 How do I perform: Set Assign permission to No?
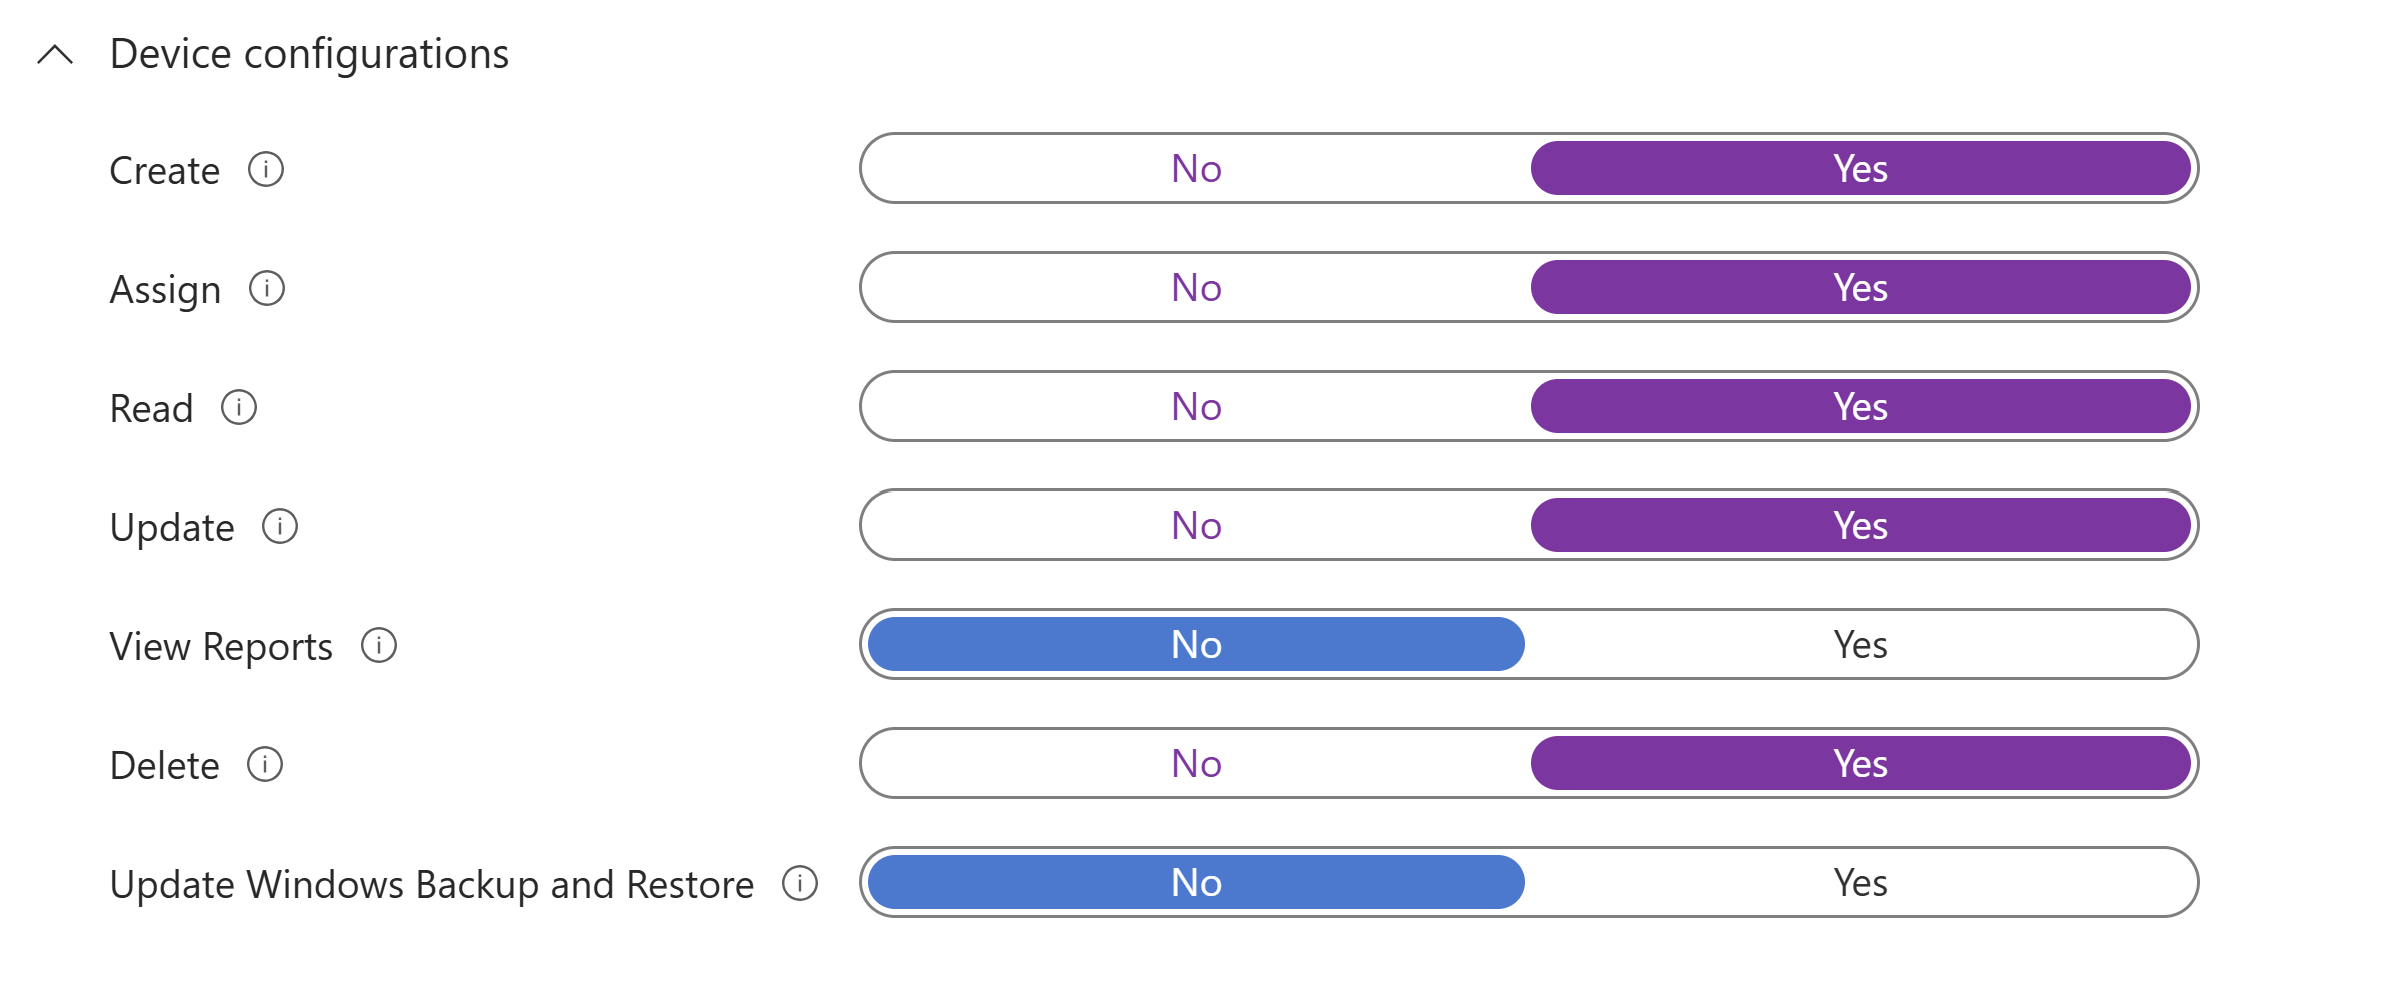coord(1196,287)
